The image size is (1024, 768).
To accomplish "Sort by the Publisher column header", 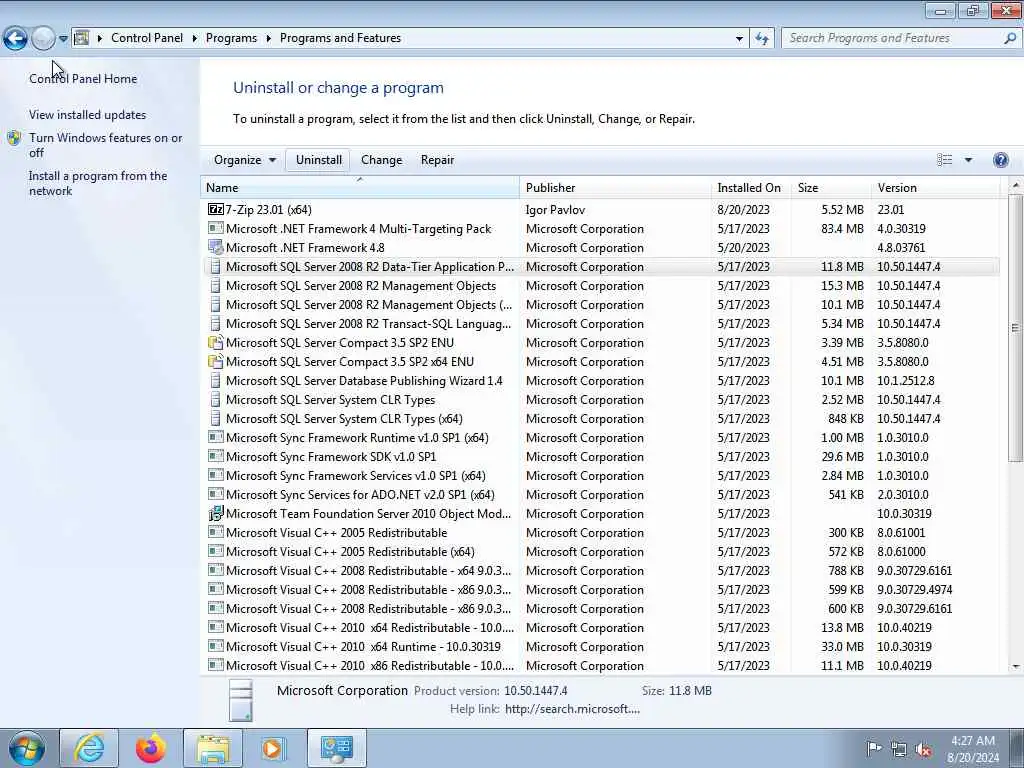I will tap(615, 187).
